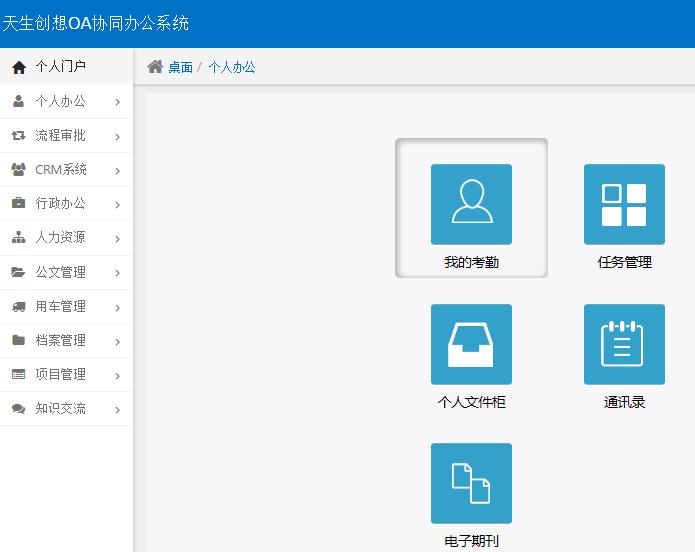Click the org-chart icon beside 人力资源

click(19, 237)
